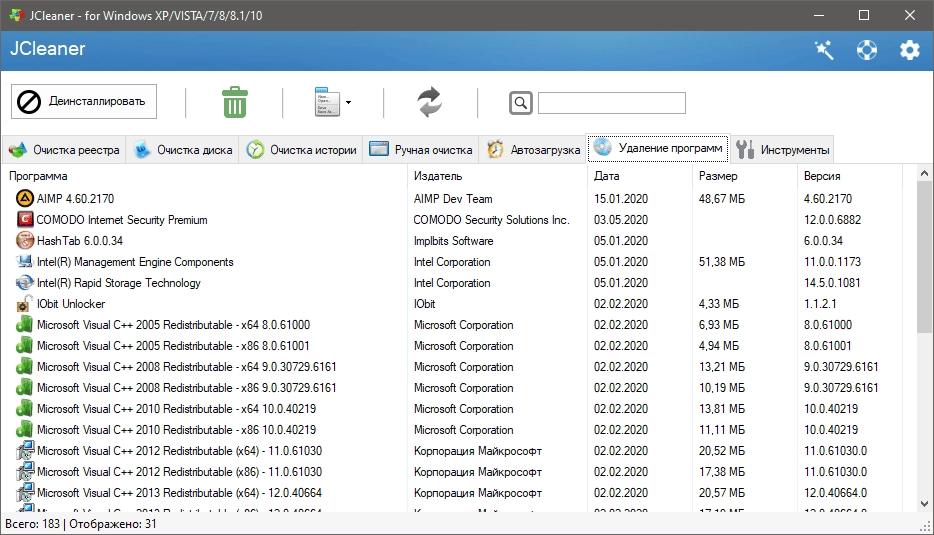Click the Visual C++ 2010 x64 row icon
Screen dimensions: 934x535
(24, 409)
